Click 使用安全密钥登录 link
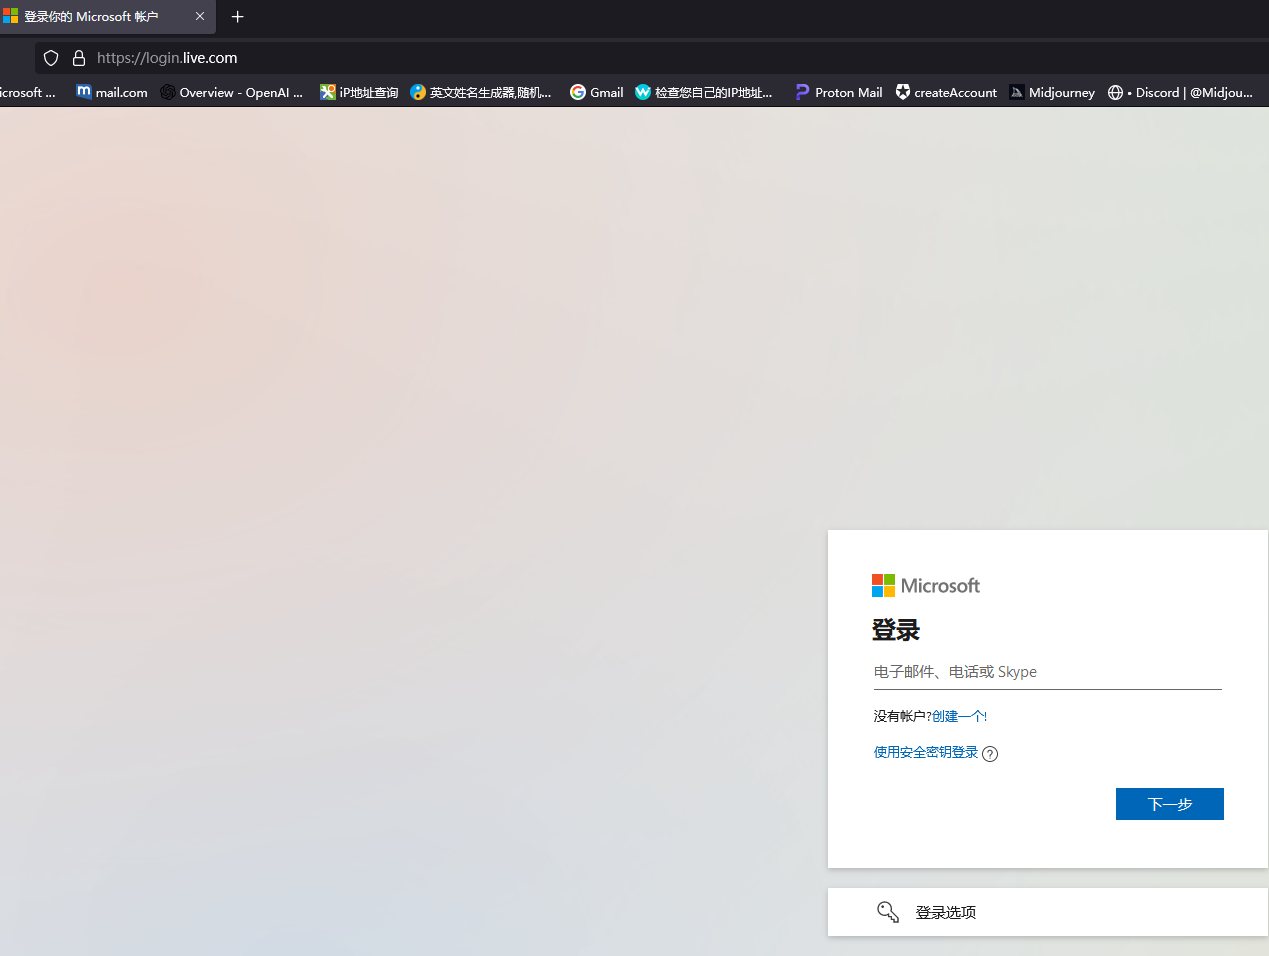 (x=926, y=752)
